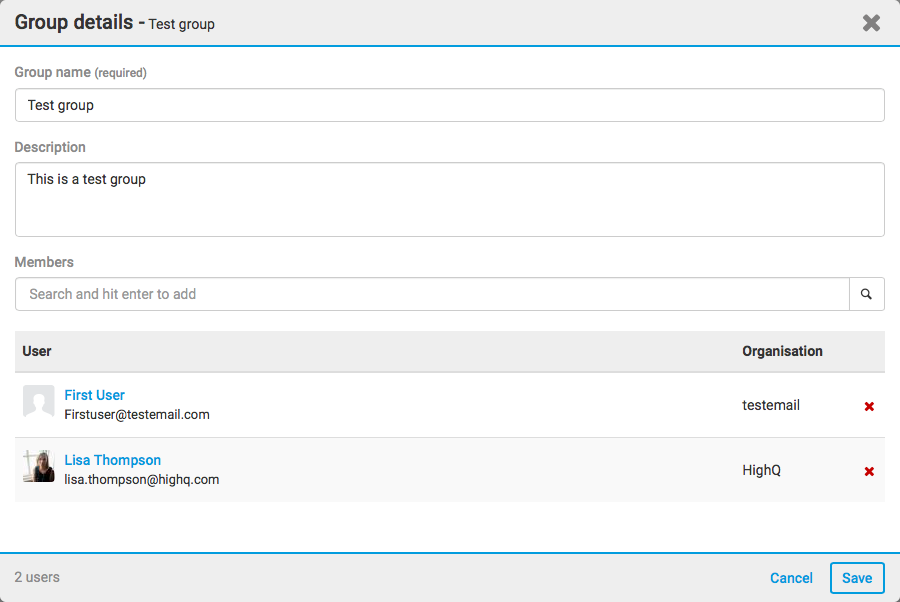900x602 pixels.
Task: Click the Organisation column header
Action: 782,351
